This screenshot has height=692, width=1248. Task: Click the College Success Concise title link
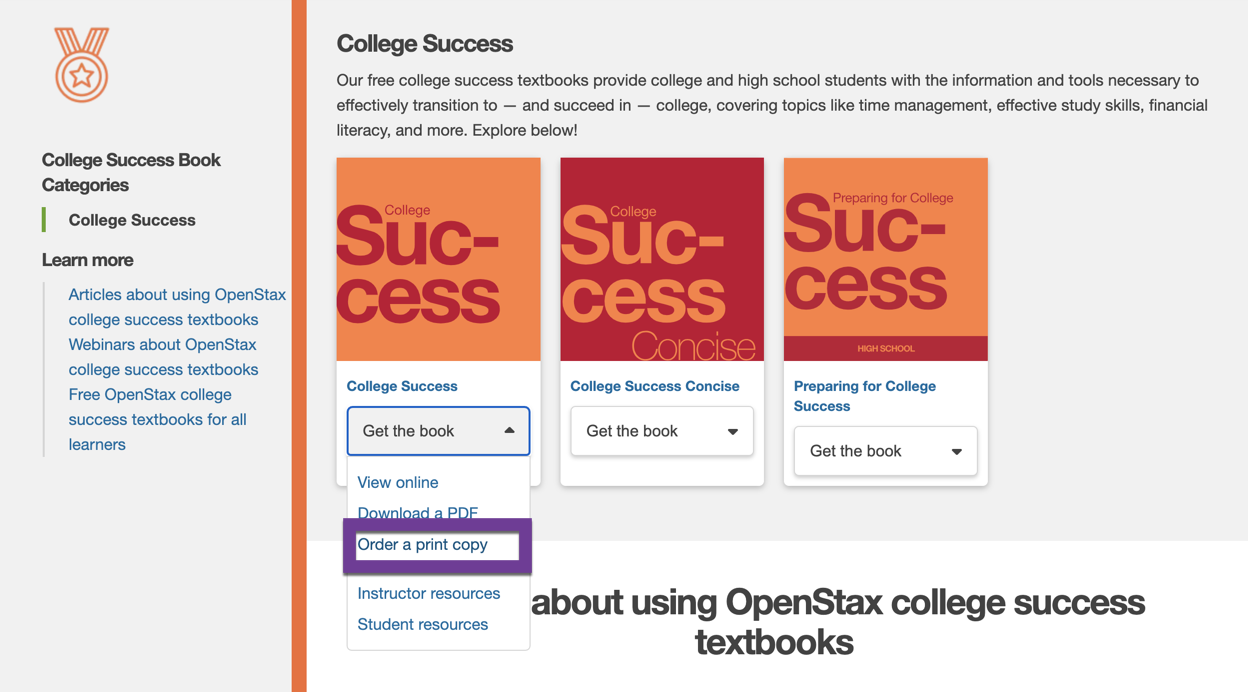pyautogui.click(x=655, y=386)
